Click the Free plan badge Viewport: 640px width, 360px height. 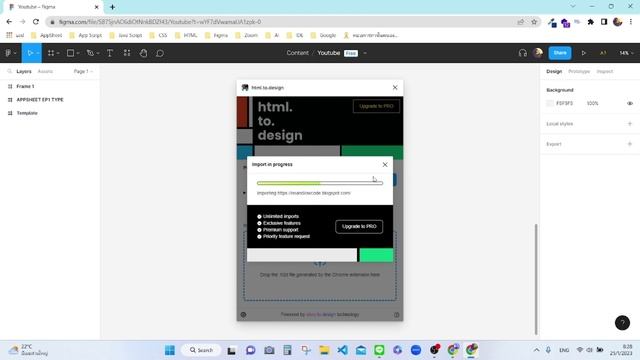(x=351, y=53)
